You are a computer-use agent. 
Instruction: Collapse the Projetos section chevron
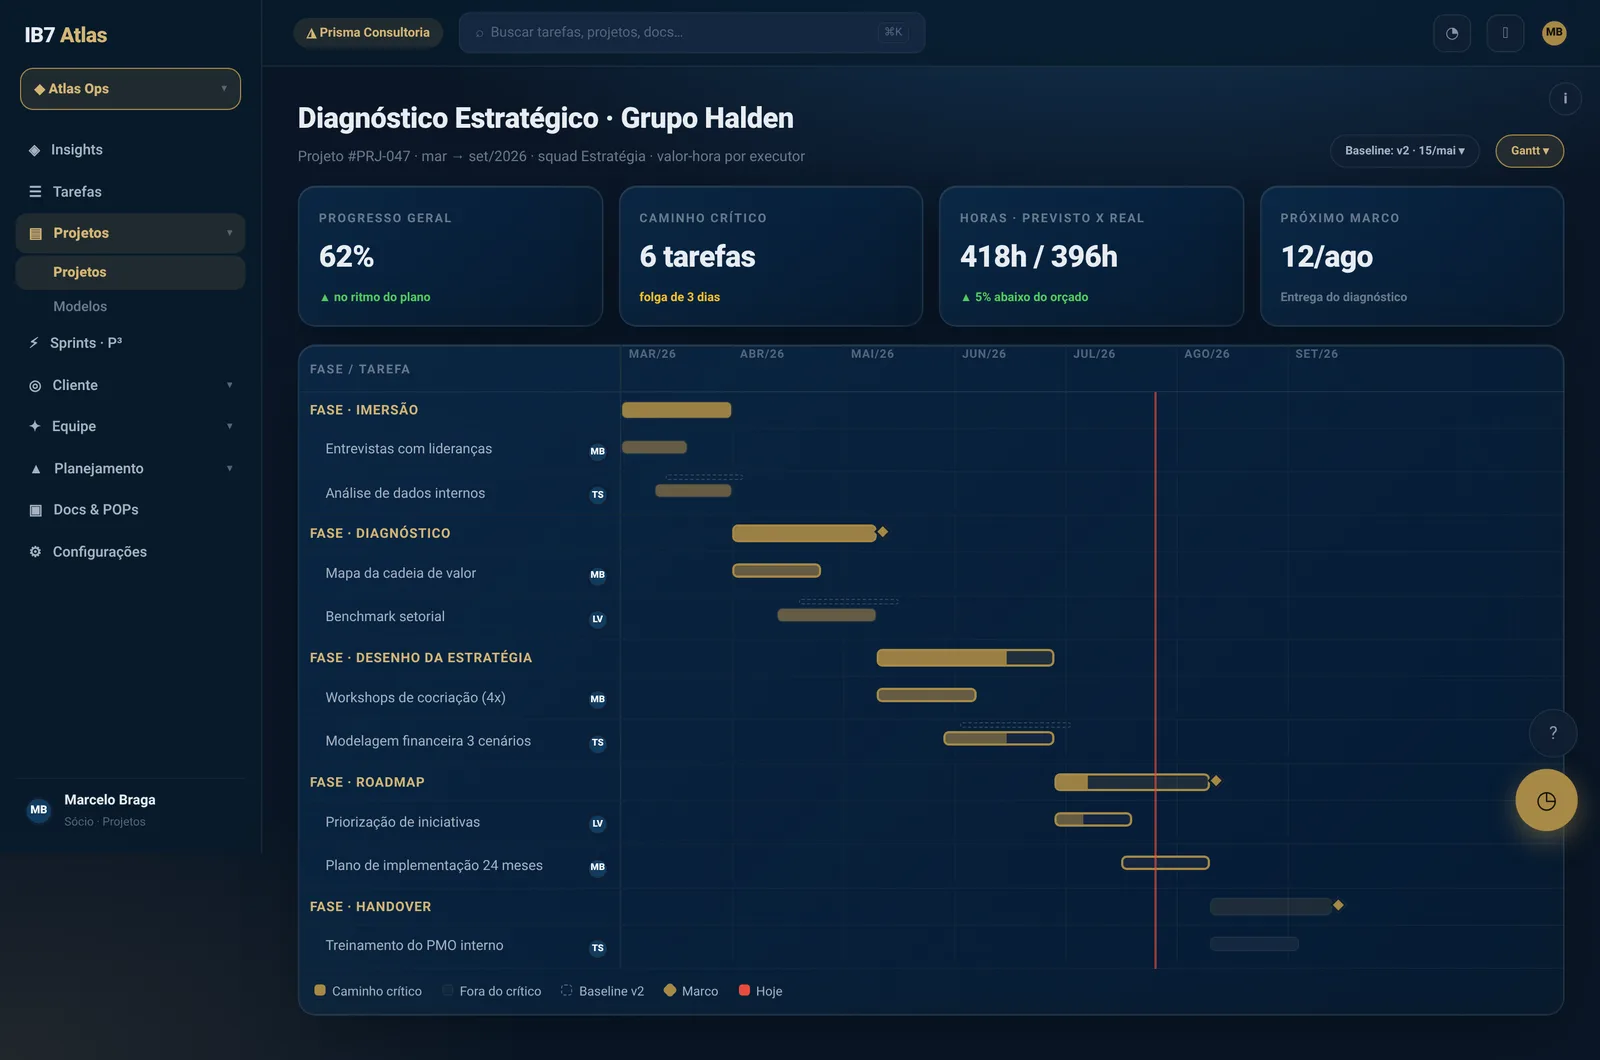(229, 233)
